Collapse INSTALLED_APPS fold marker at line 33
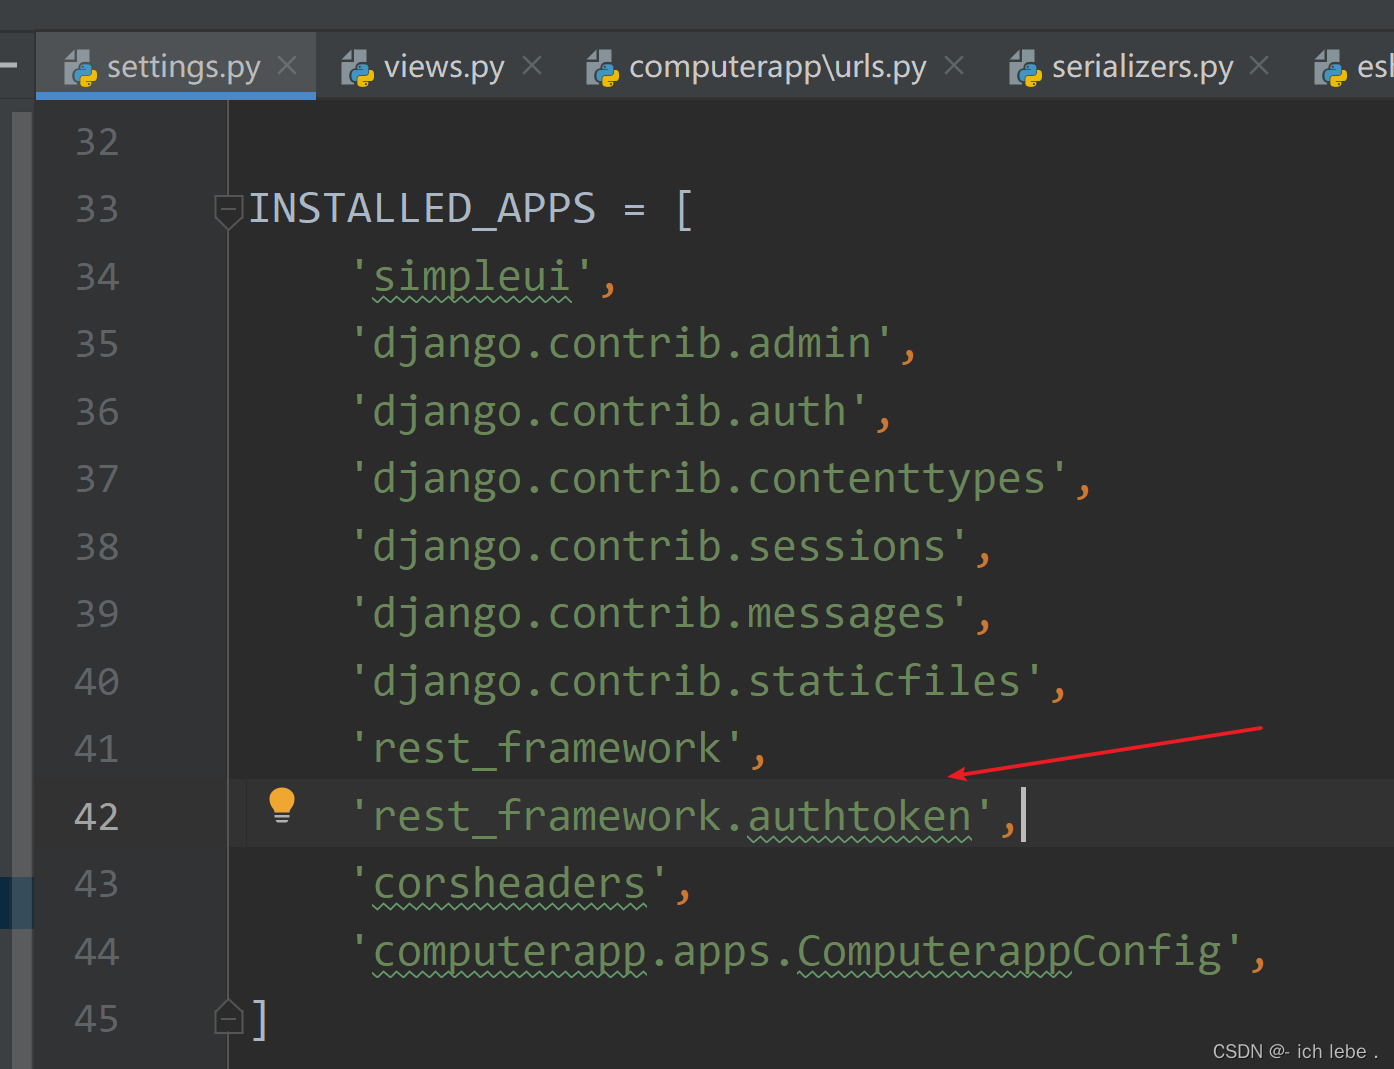 coord(228,210)
